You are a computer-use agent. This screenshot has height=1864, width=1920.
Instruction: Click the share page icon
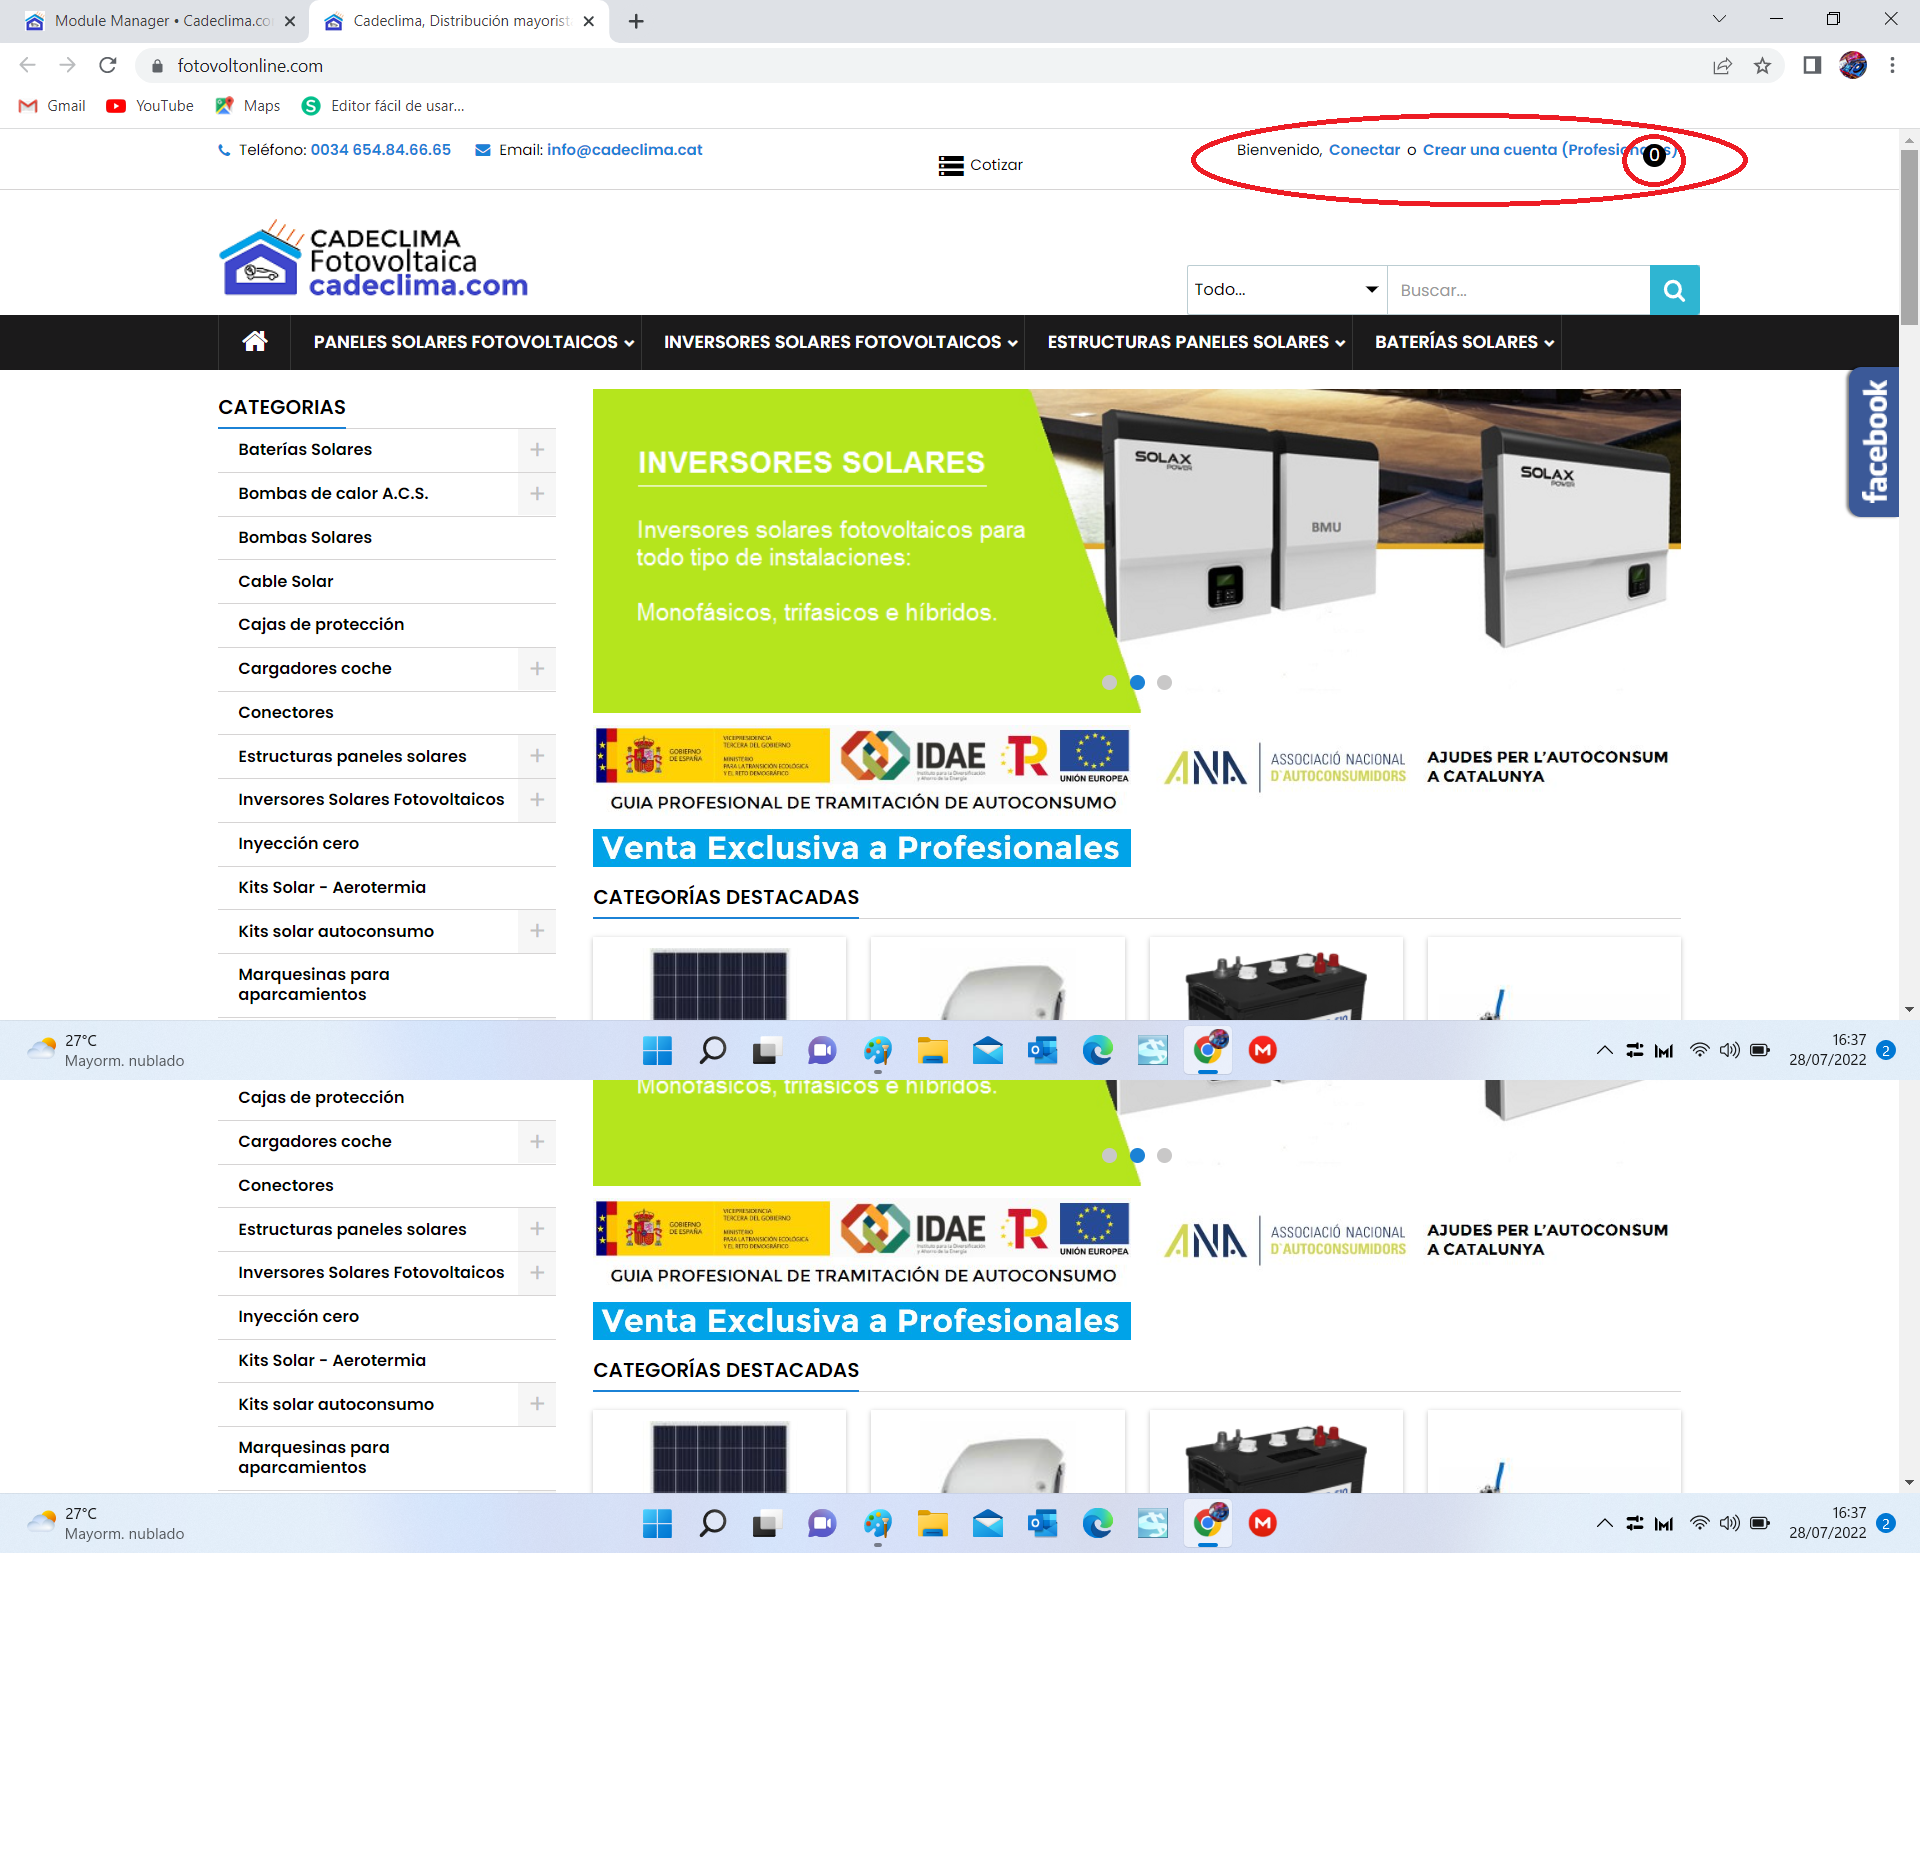point(1722,66)
